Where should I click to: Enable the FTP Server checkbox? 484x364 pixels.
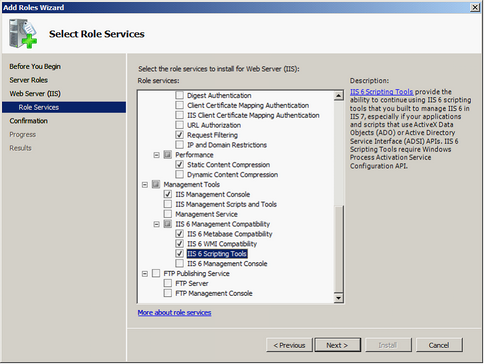[x=168, y=283]
